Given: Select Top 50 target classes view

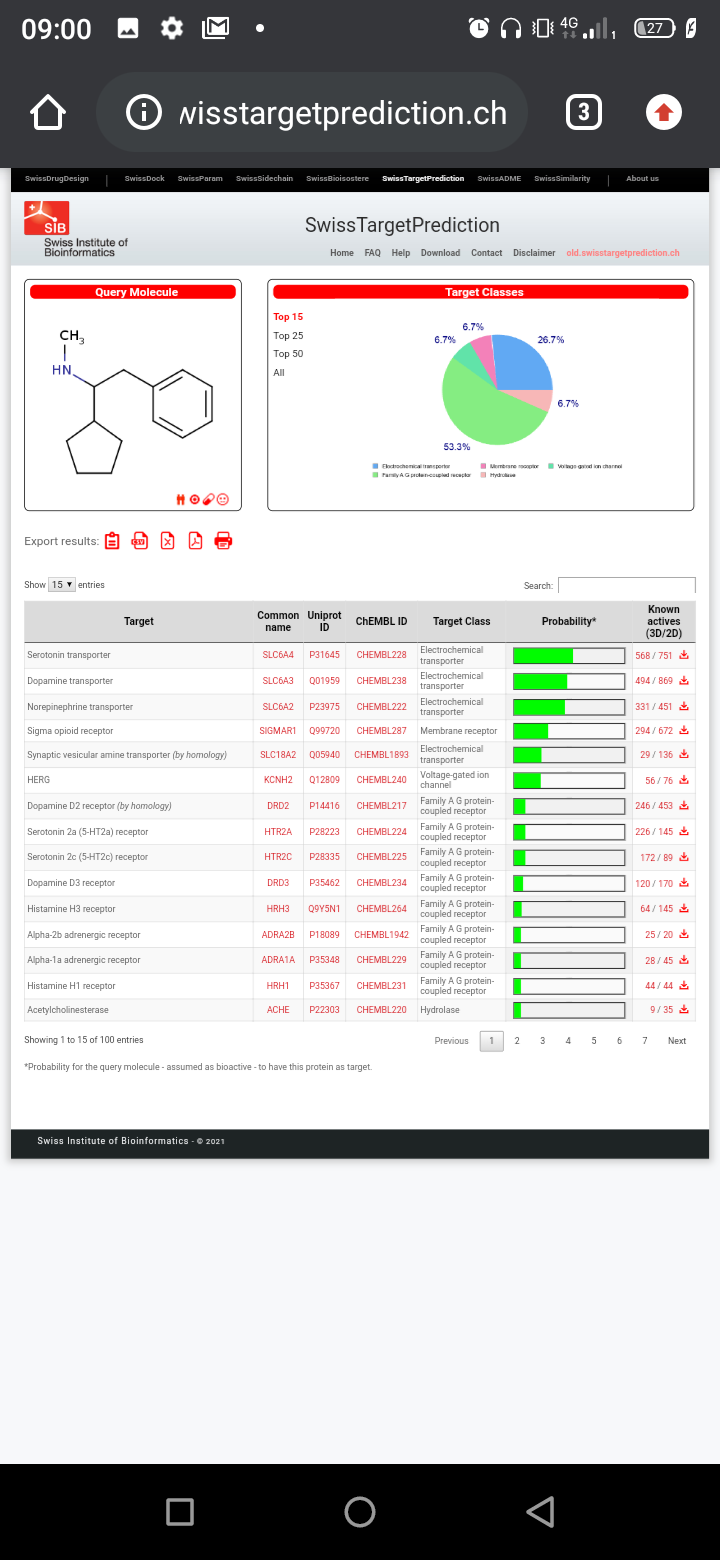Looking at the screenshot, I should tap(288, 354).
